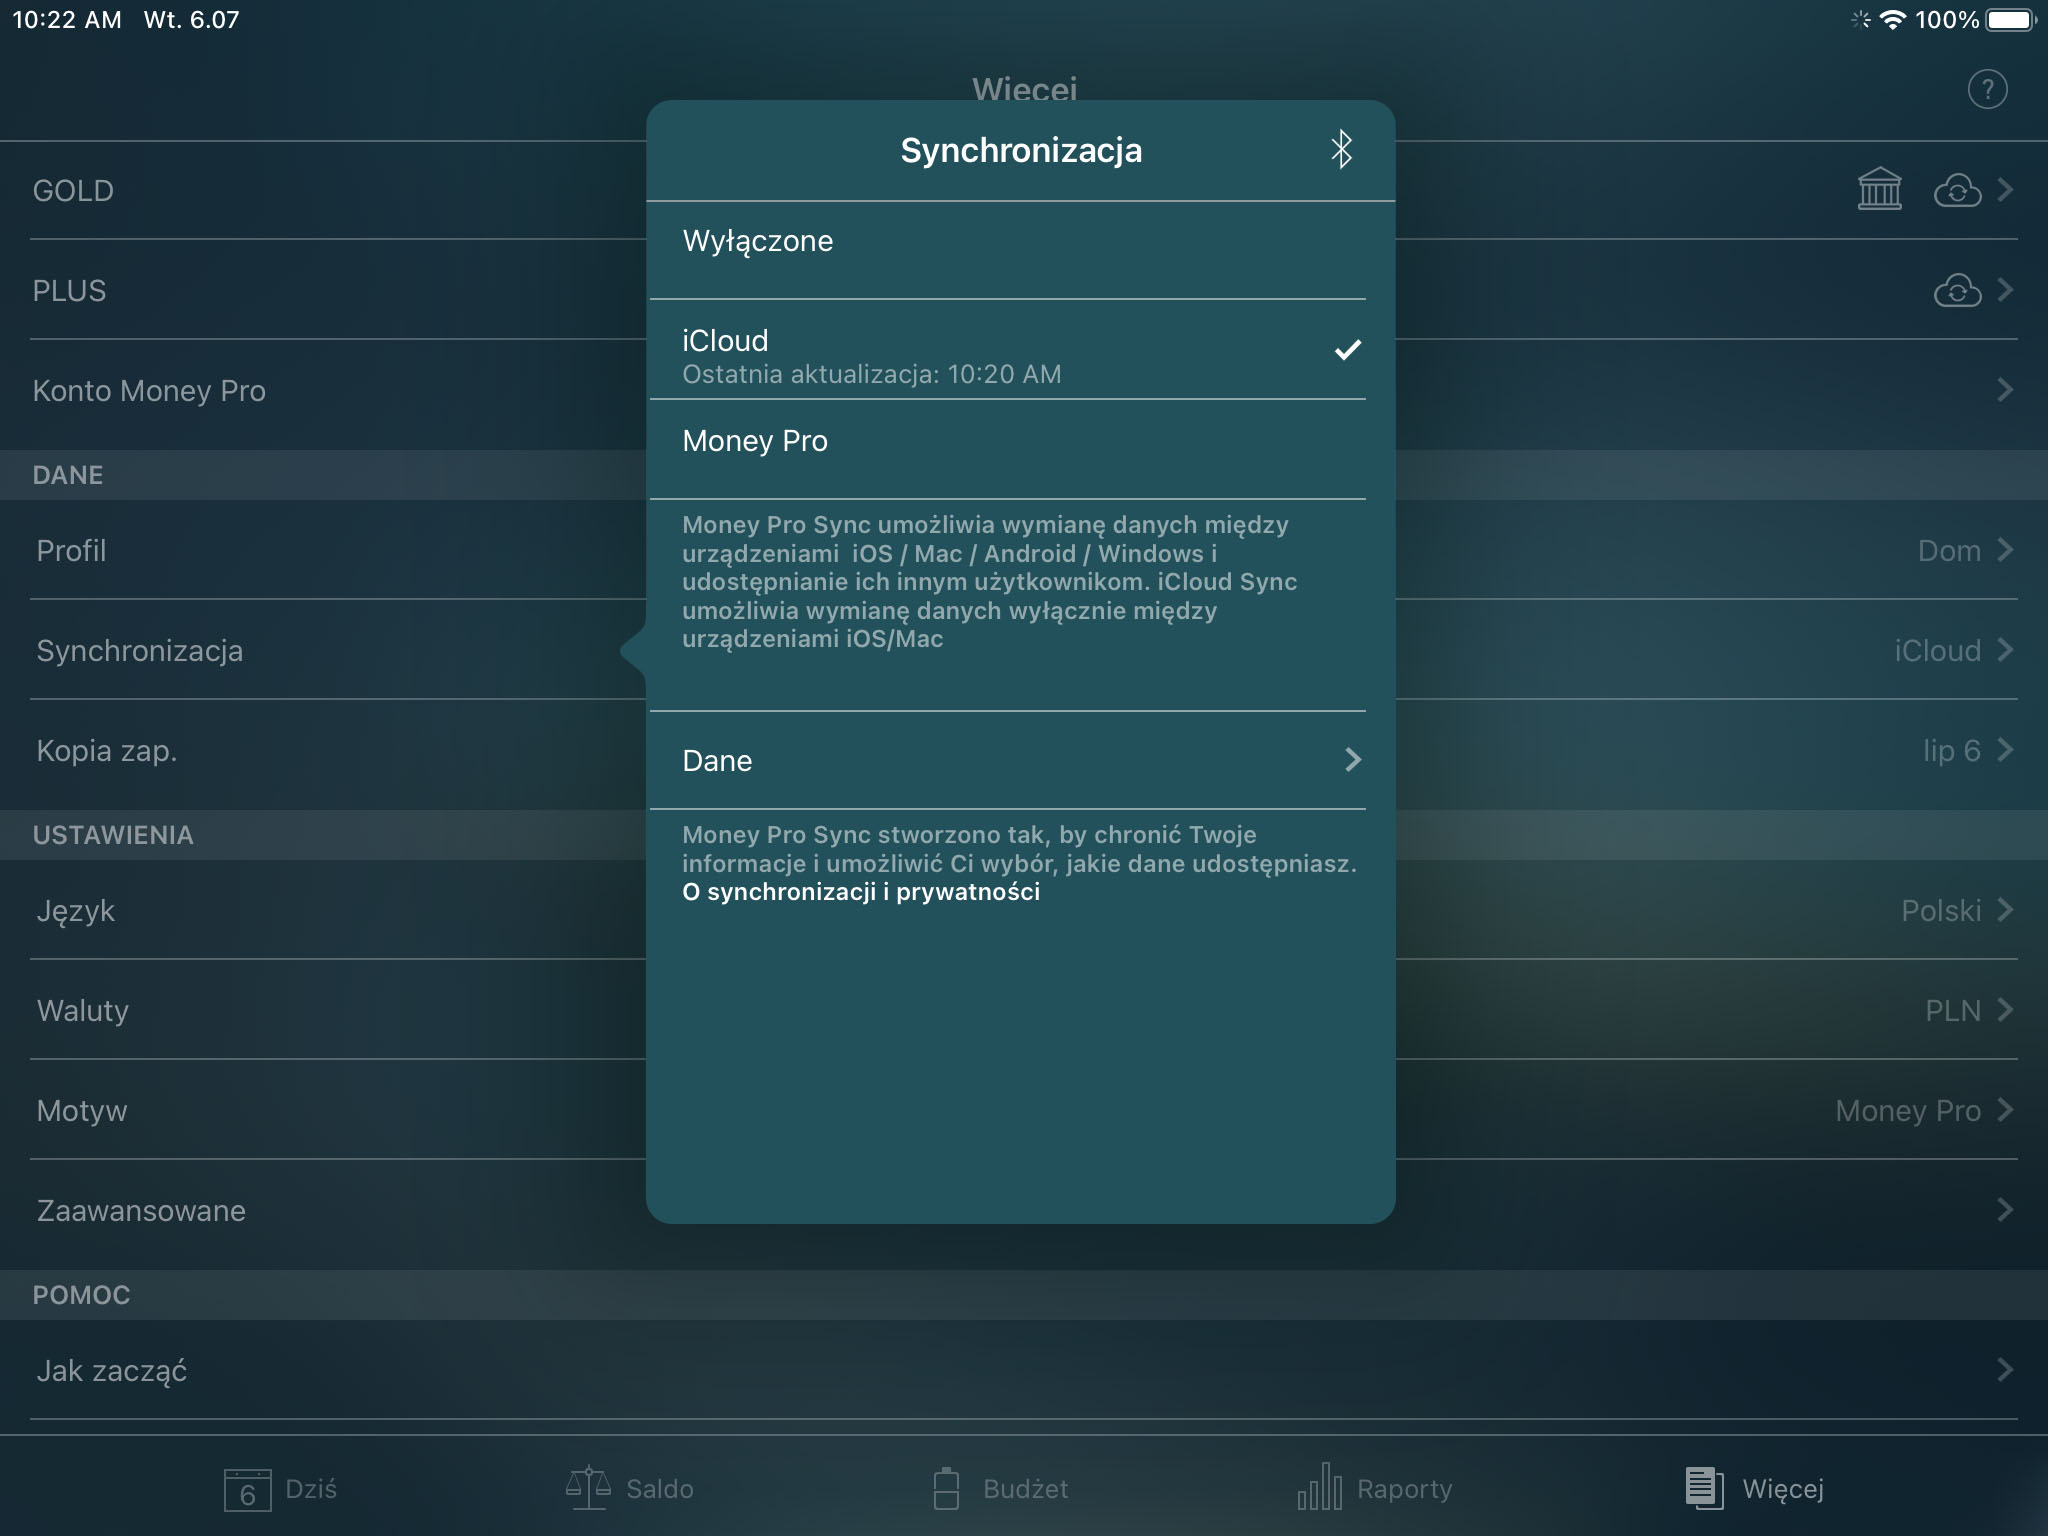Viewport: 2048px width, 1536px height.
Task: Select iCloud synchronization option
Action: click(x=1021, y=352)
